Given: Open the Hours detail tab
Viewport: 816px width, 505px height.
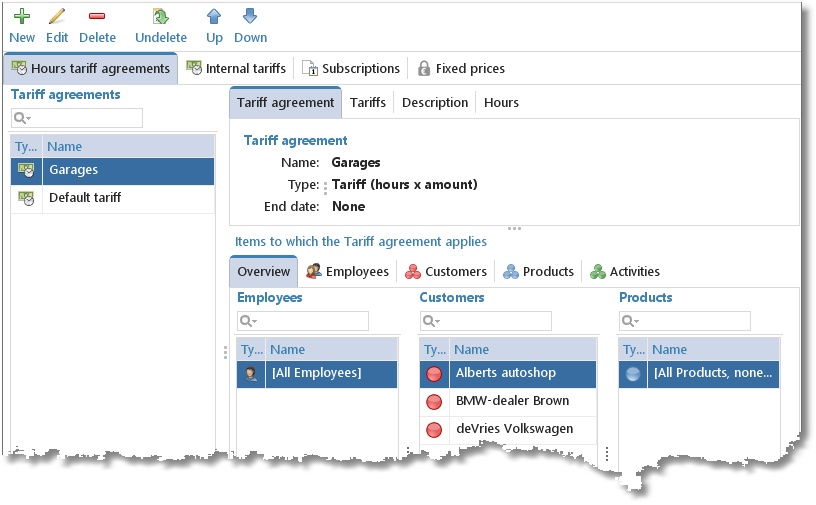Looking at the screenshot, I should pos(501,103).
